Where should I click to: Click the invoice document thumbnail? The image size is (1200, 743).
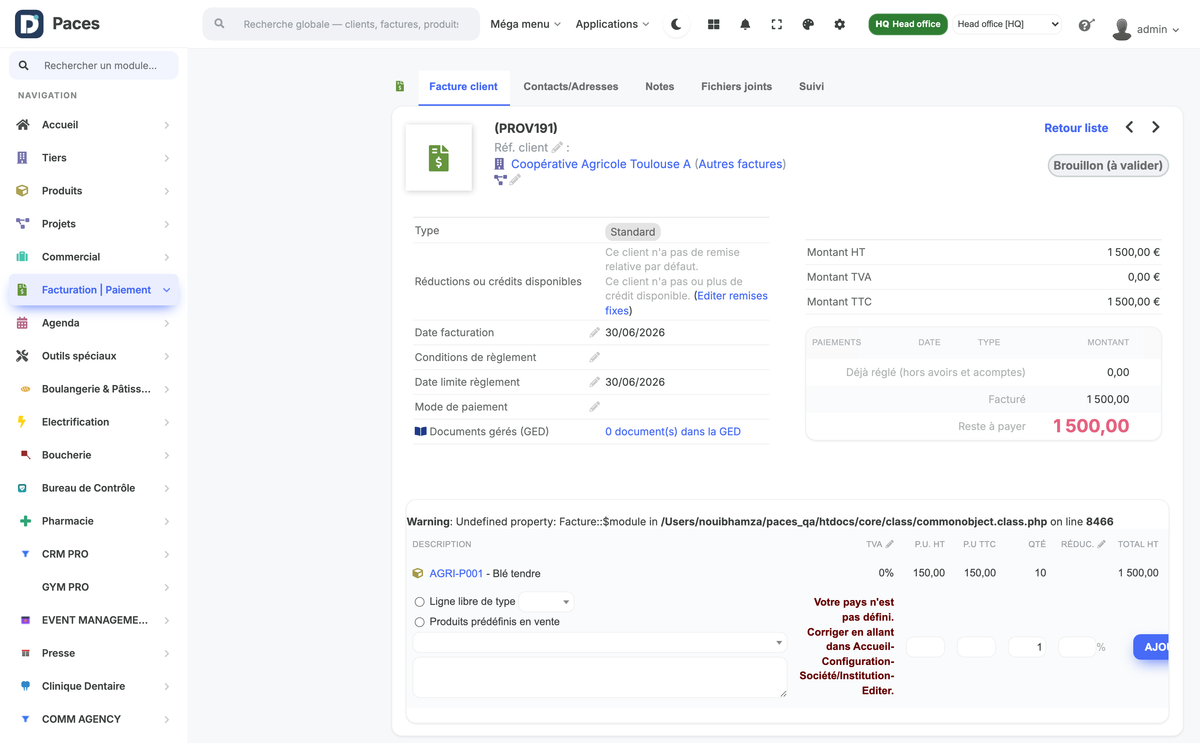click(439, 158)
